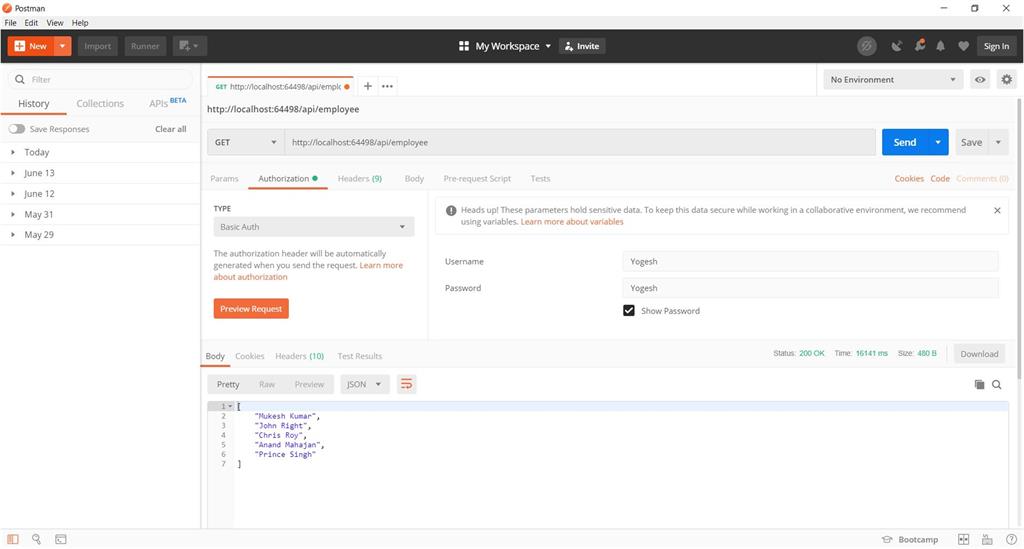Click the wrench settings icon in header
Viewport: 1024px width, 549px height.
point(920,46)
